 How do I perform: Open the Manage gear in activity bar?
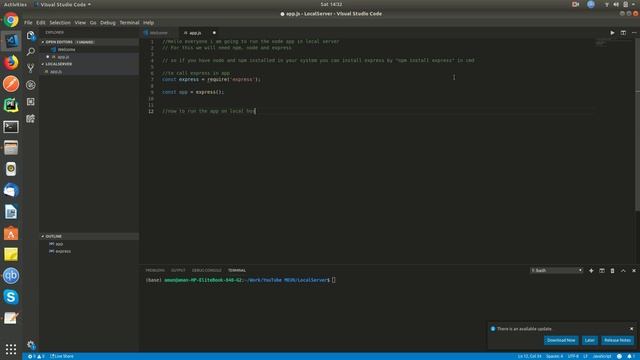point(31,345)
